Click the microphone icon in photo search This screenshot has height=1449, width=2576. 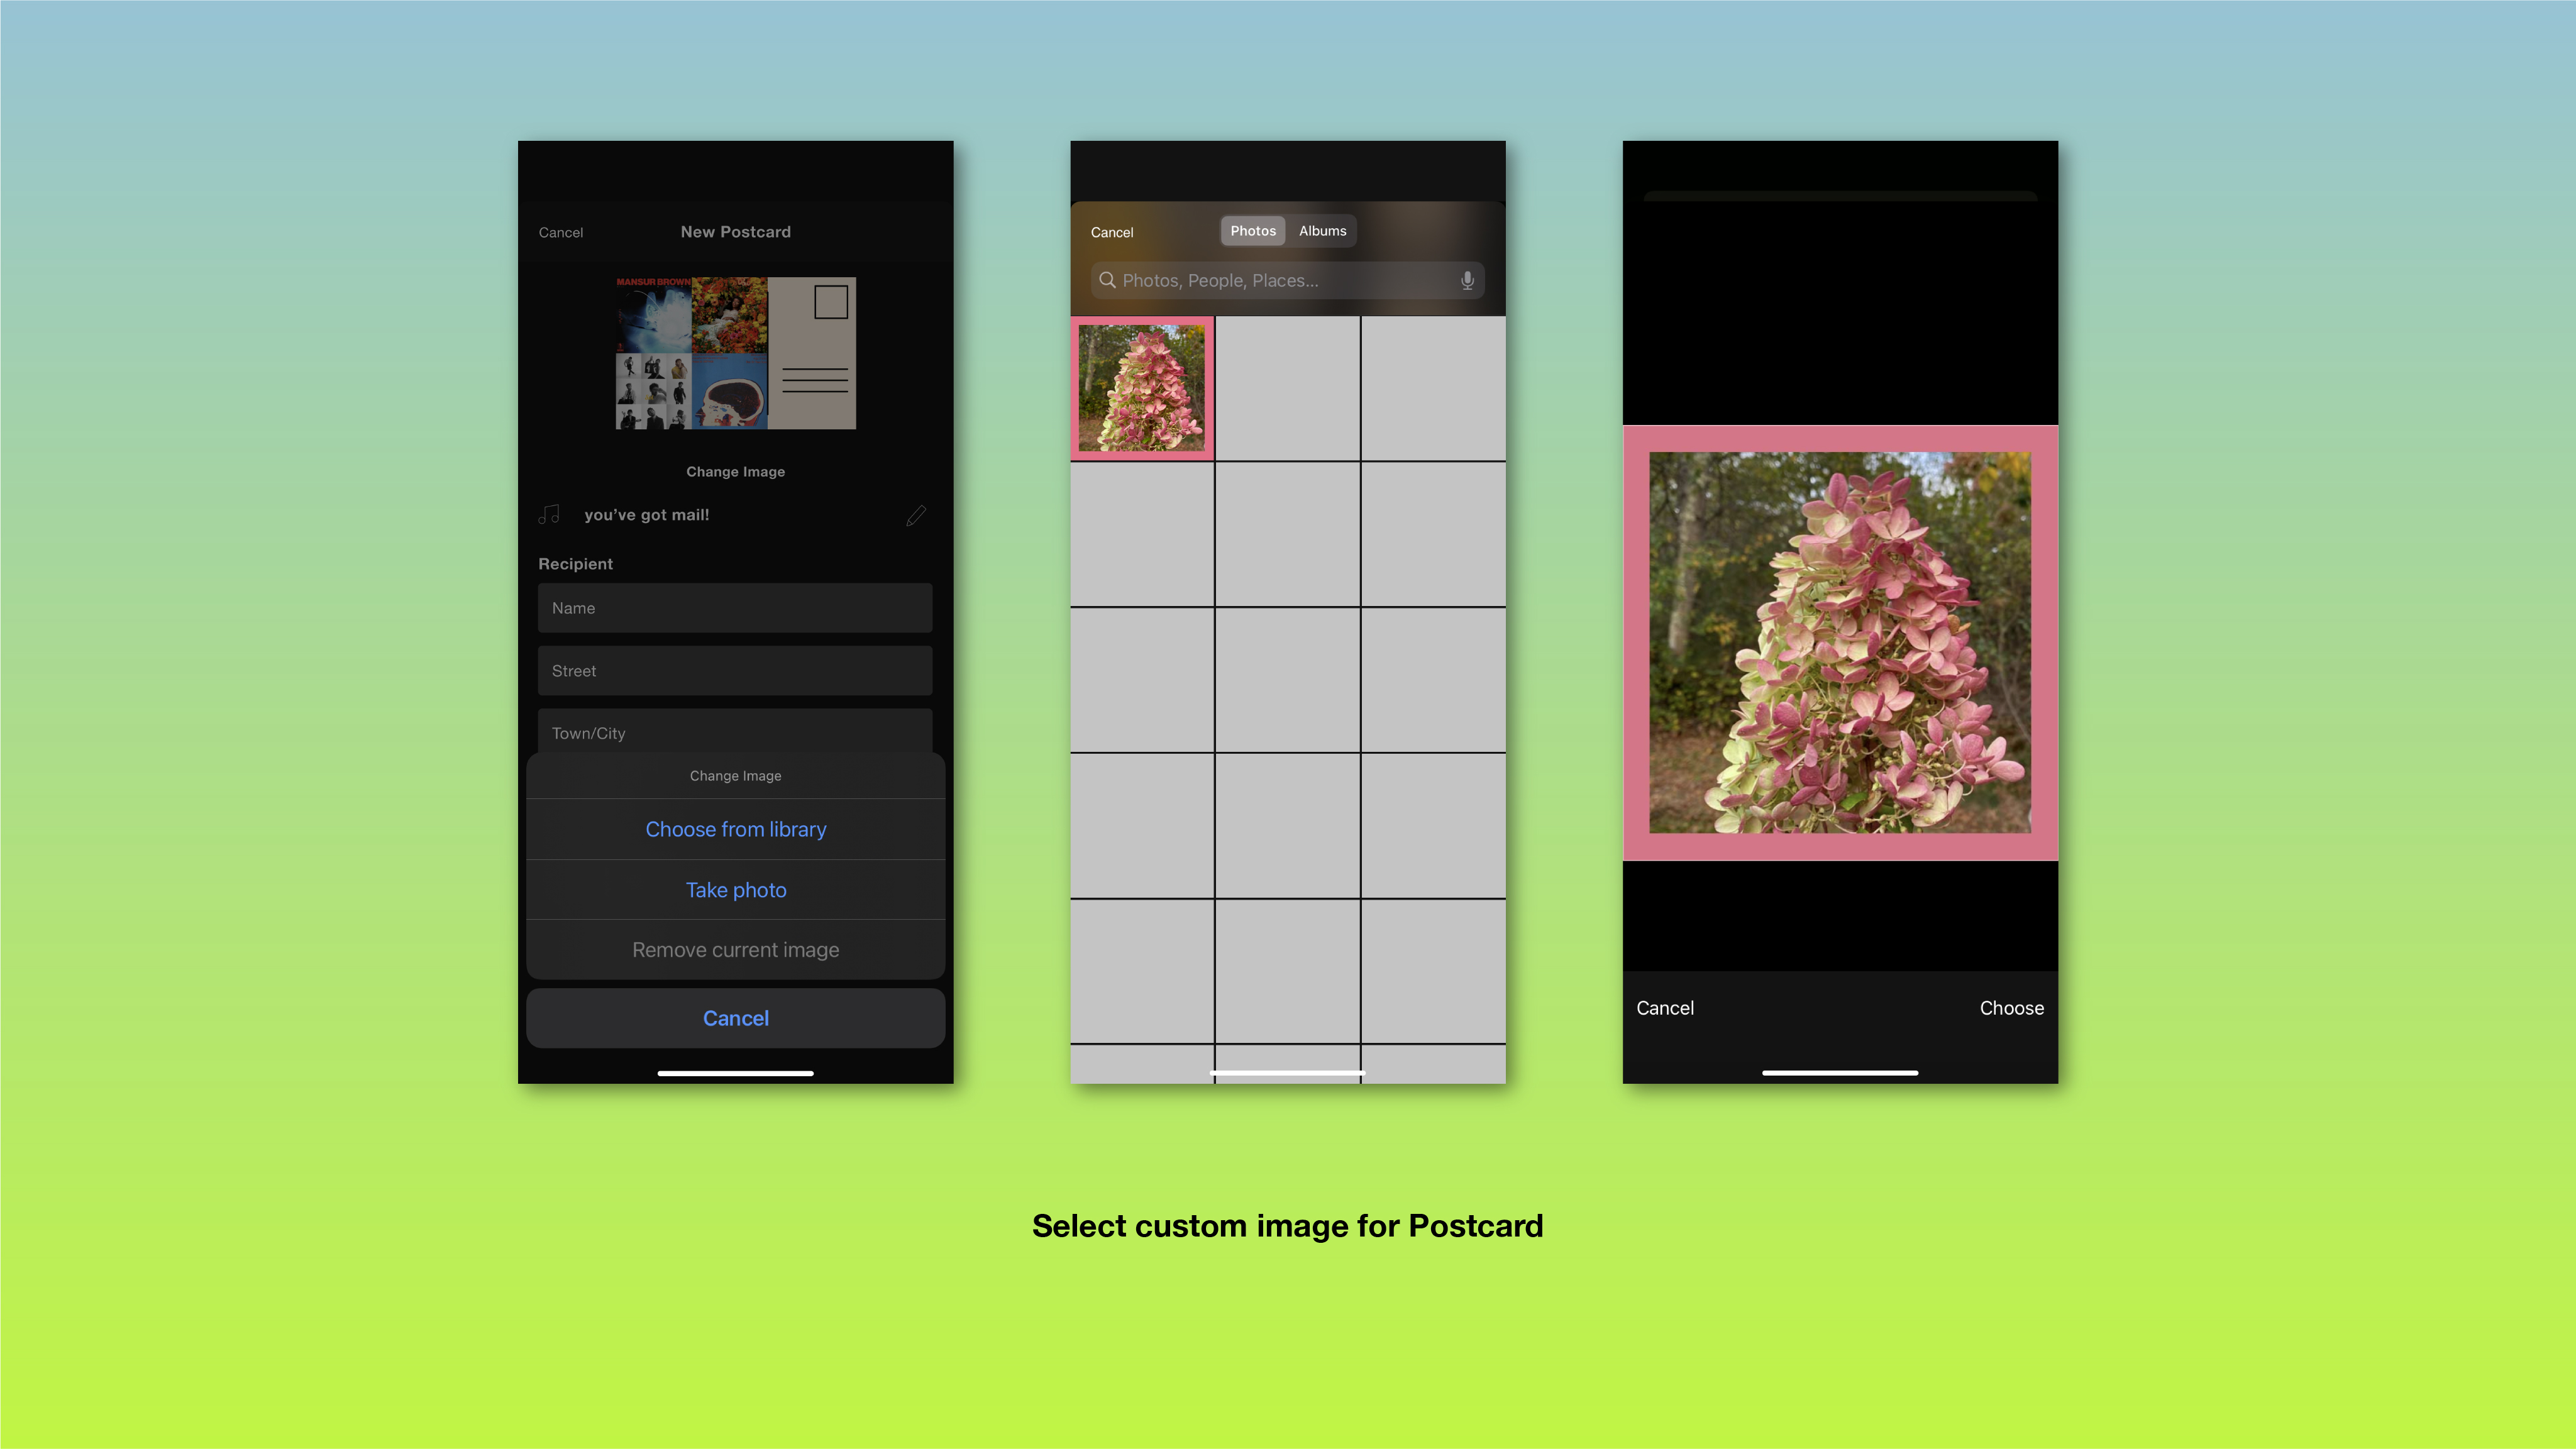click(1467, 281)
